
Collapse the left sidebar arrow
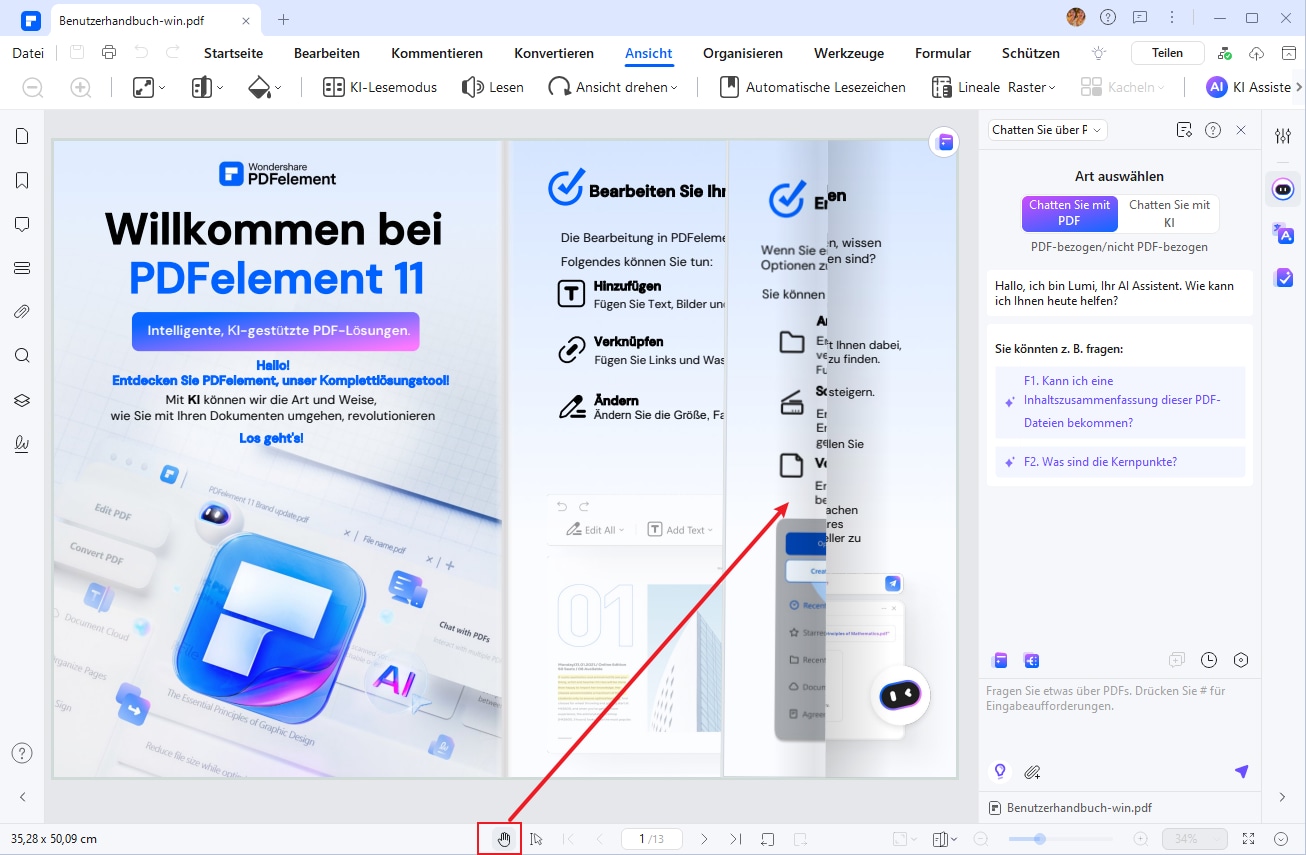tap(22, 797)
